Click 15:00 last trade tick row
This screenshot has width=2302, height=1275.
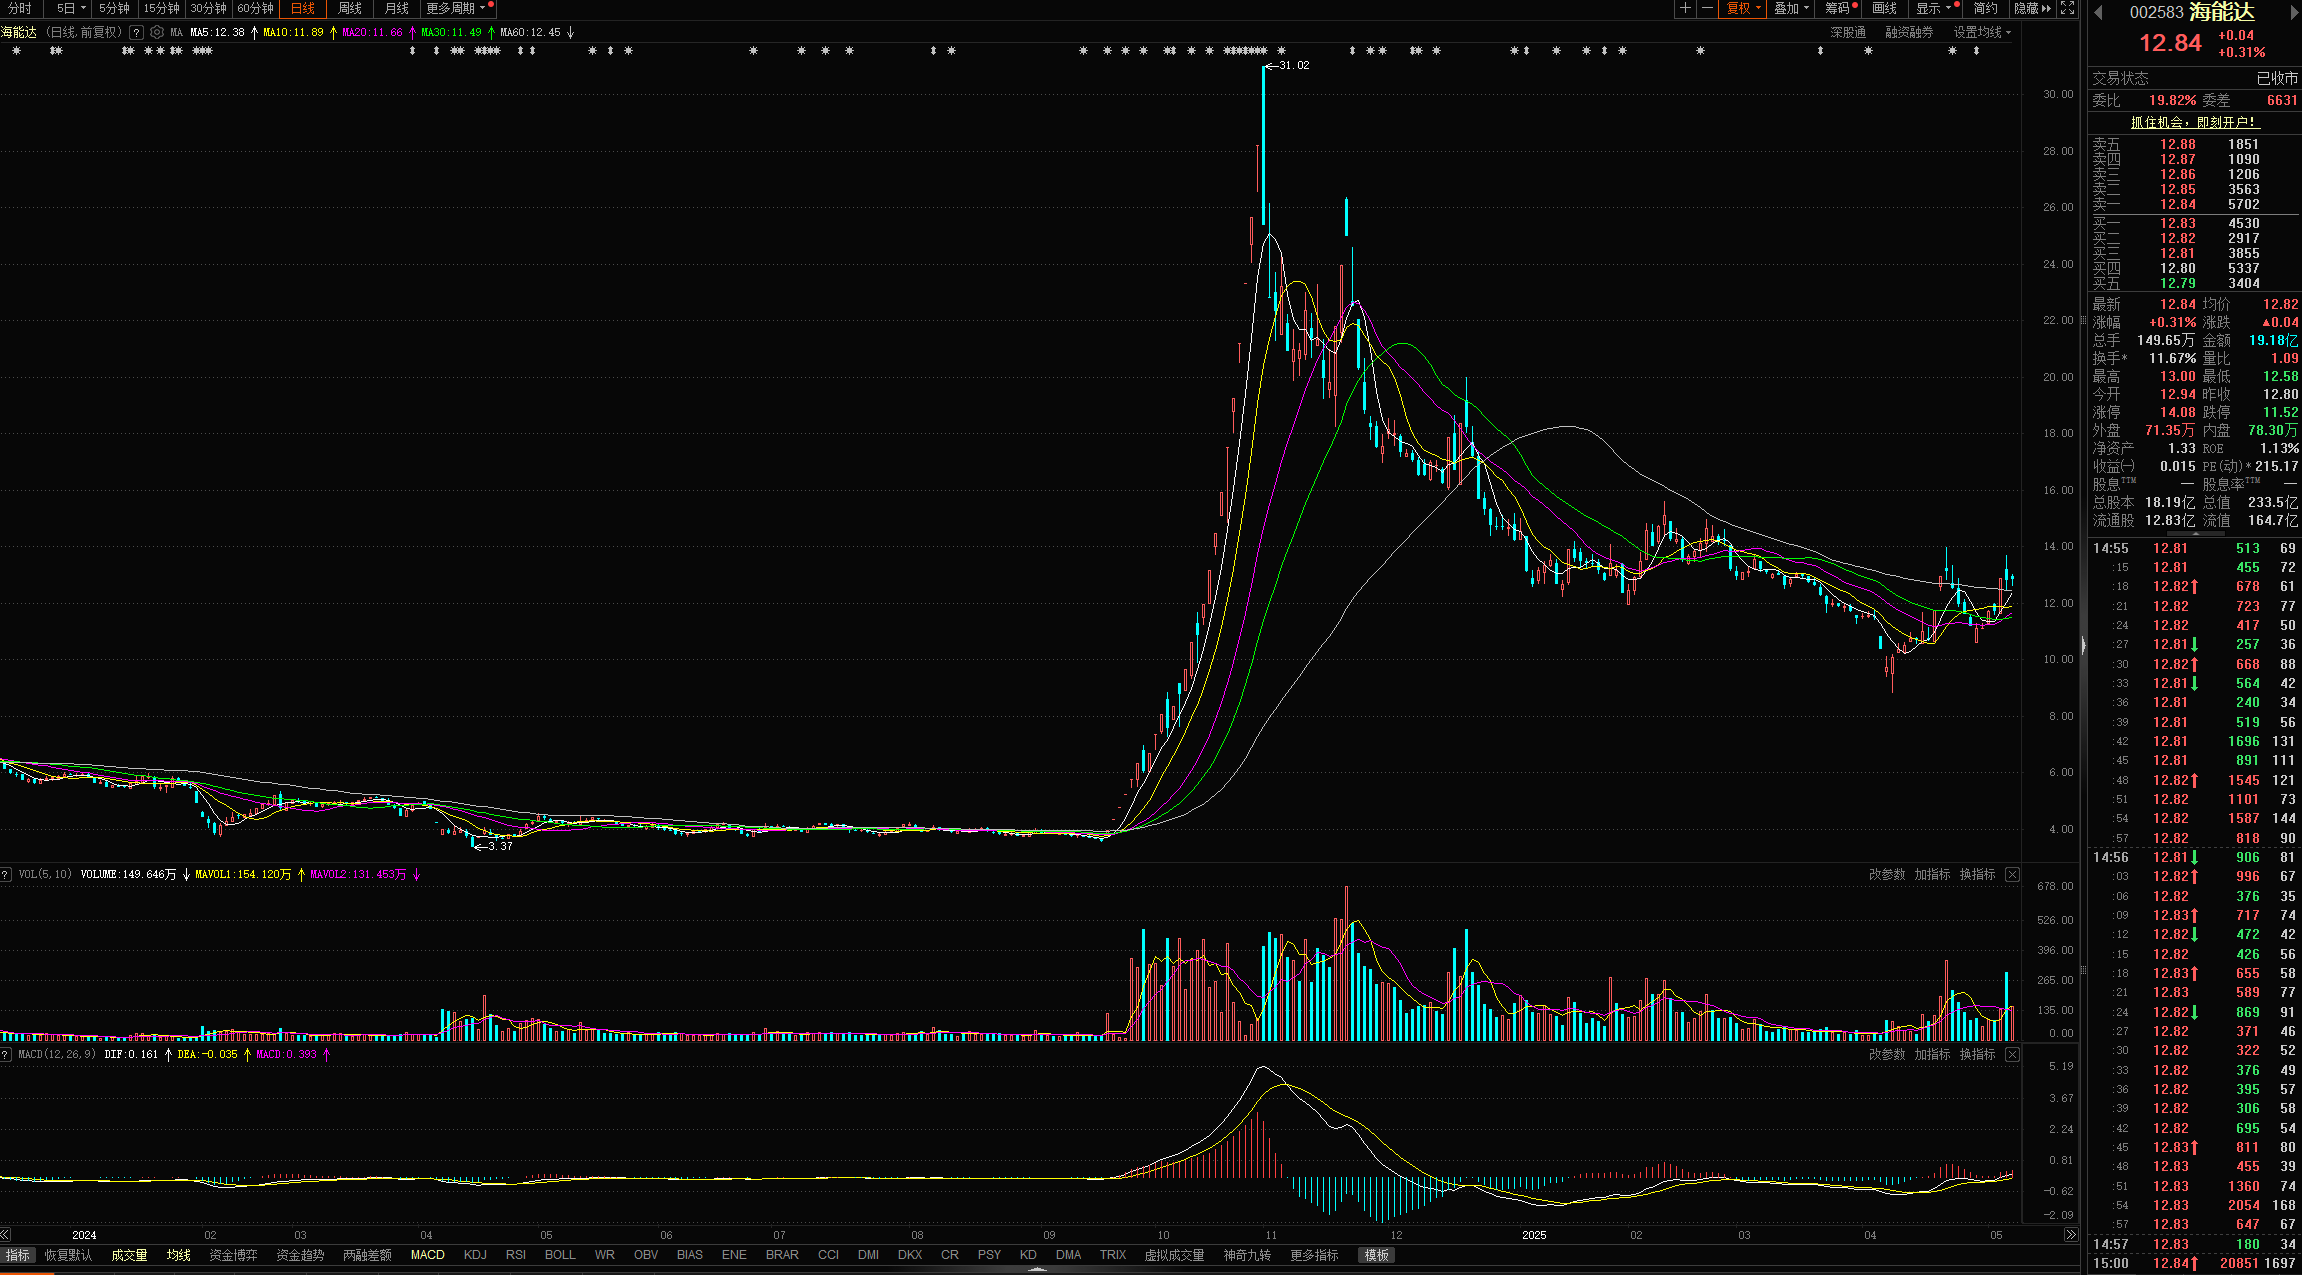[x=2194, y=1263]
